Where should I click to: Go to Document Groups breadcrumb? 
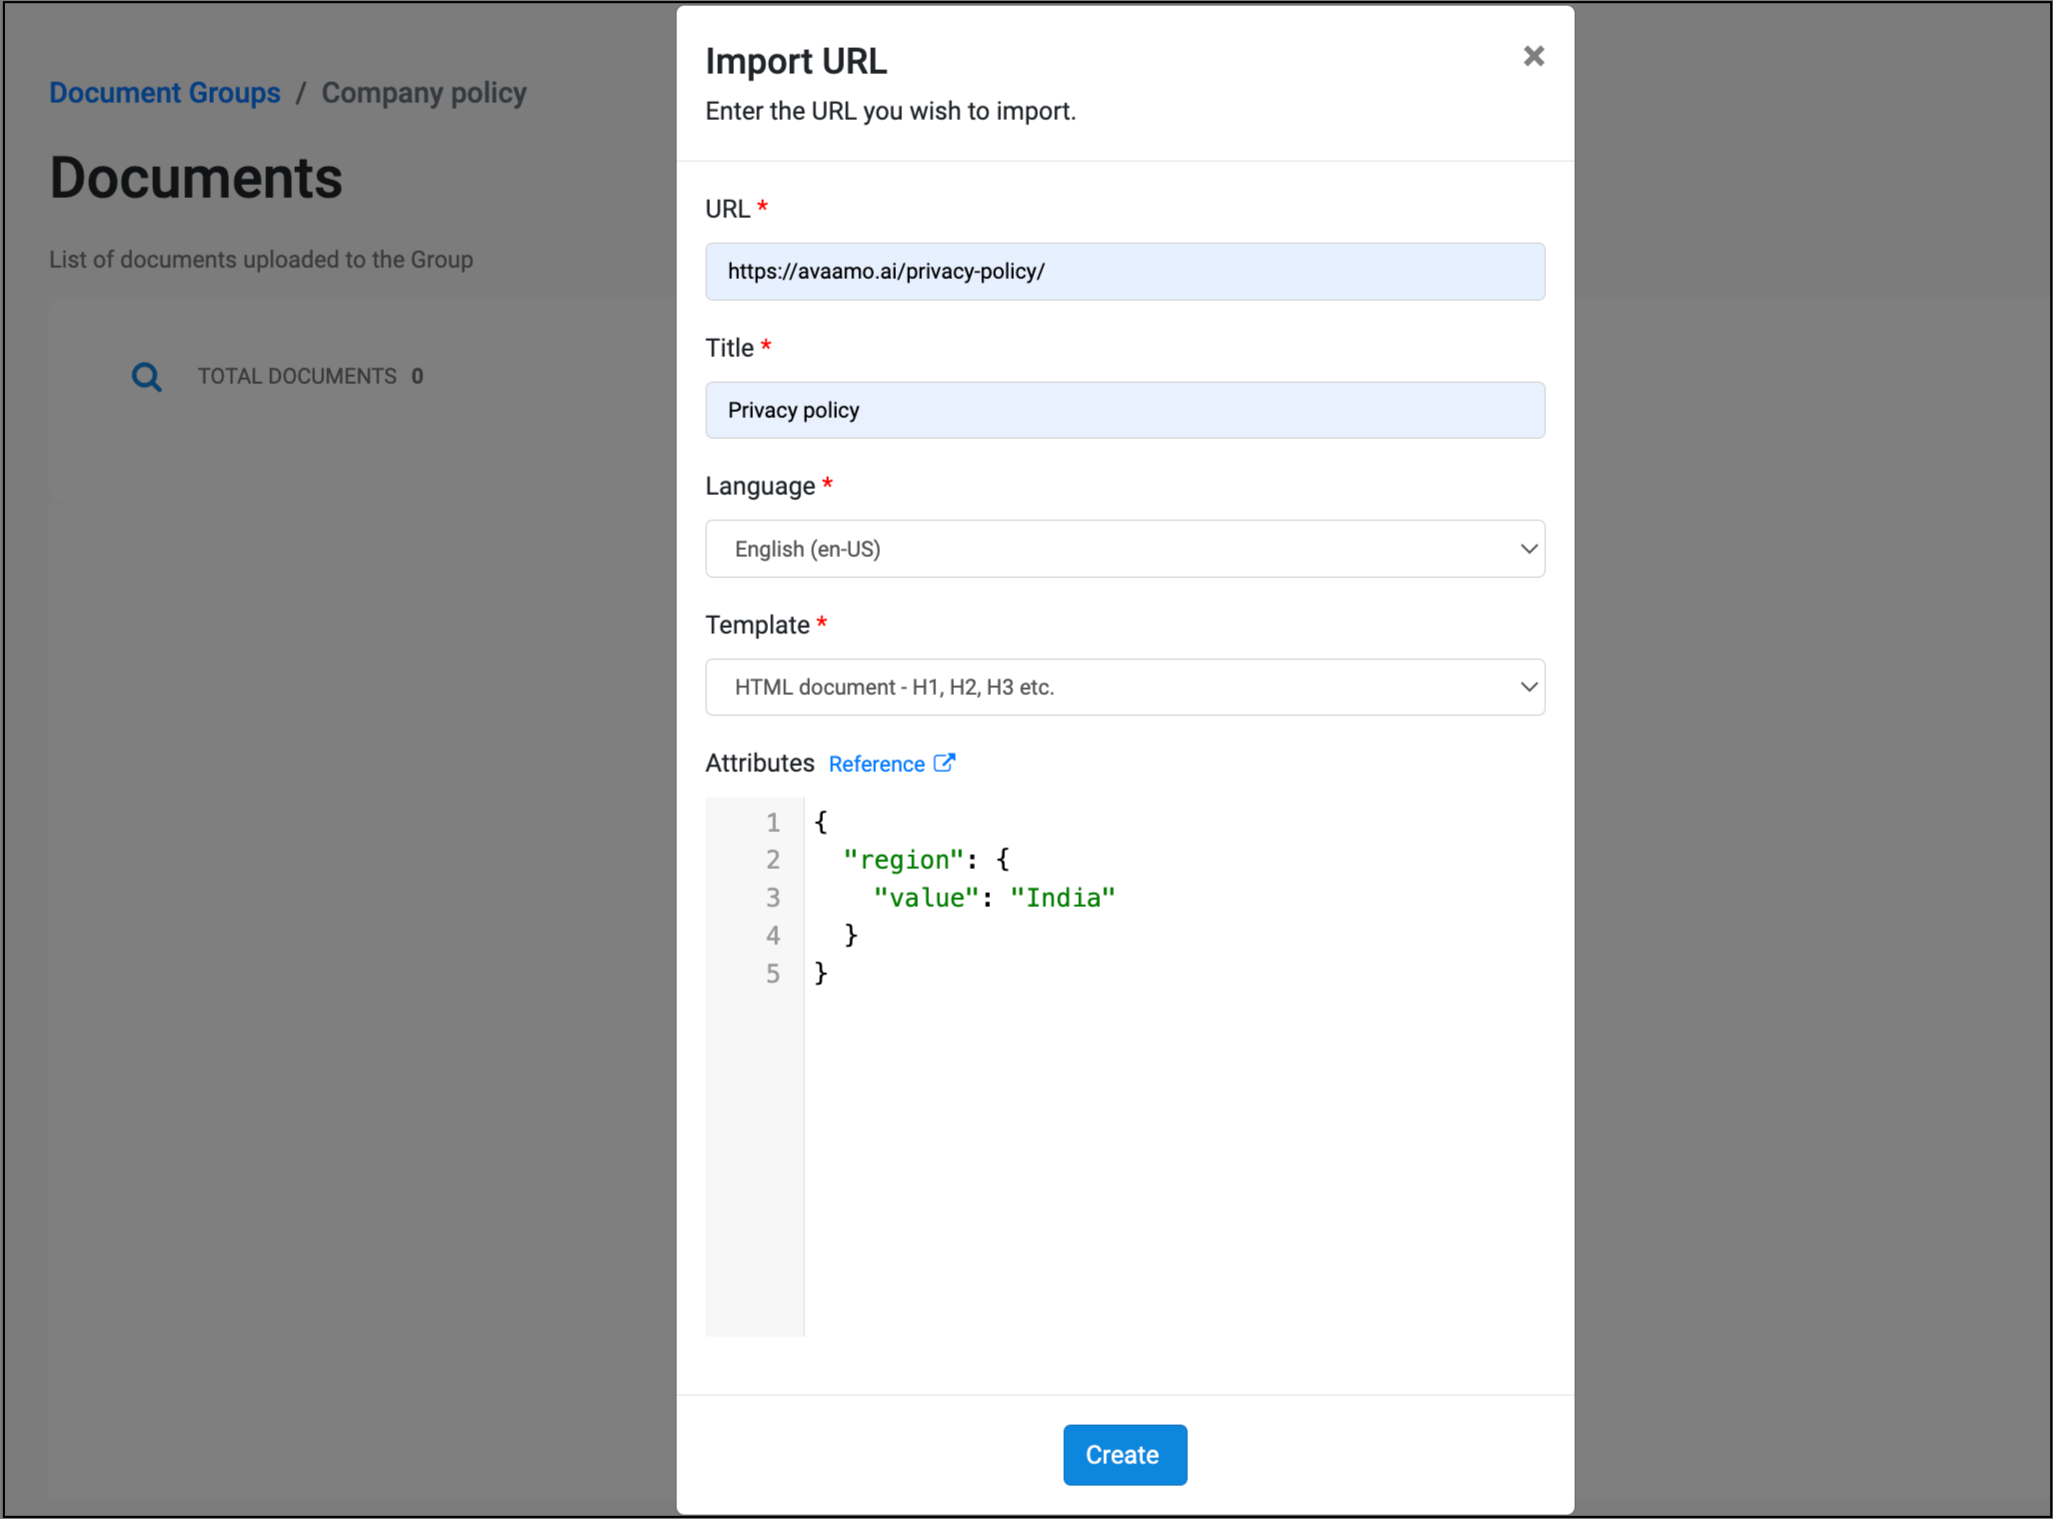coord(165,93)
